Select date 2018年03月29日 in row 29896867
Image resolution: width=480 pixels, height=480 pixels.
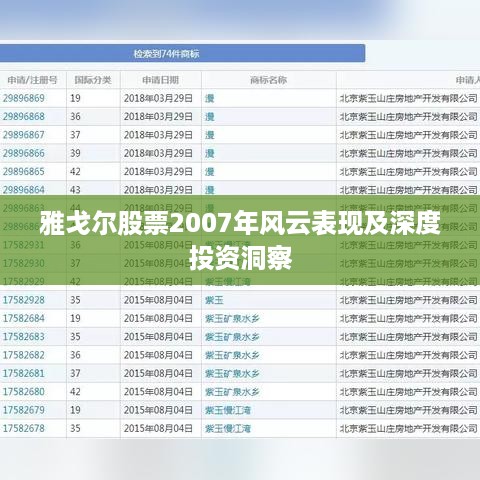coord(158,135)
